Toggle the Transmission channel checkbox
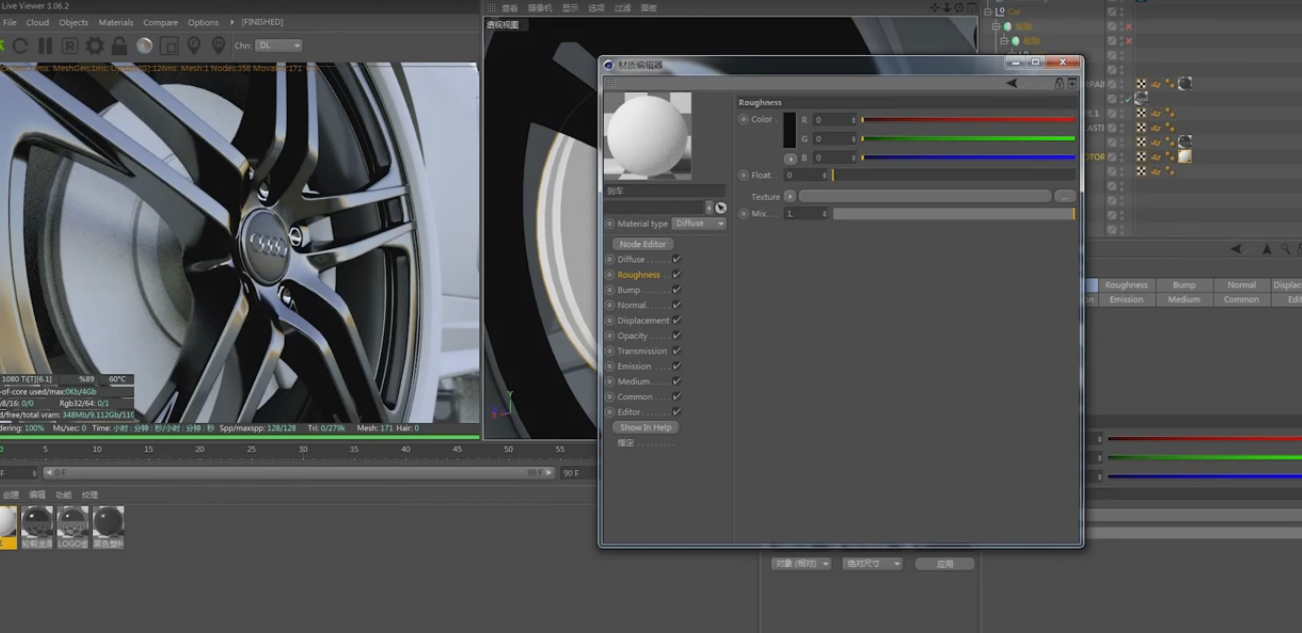Viewport: 1302px width, 633px height. pyautogui.click(x=677, y=351)
